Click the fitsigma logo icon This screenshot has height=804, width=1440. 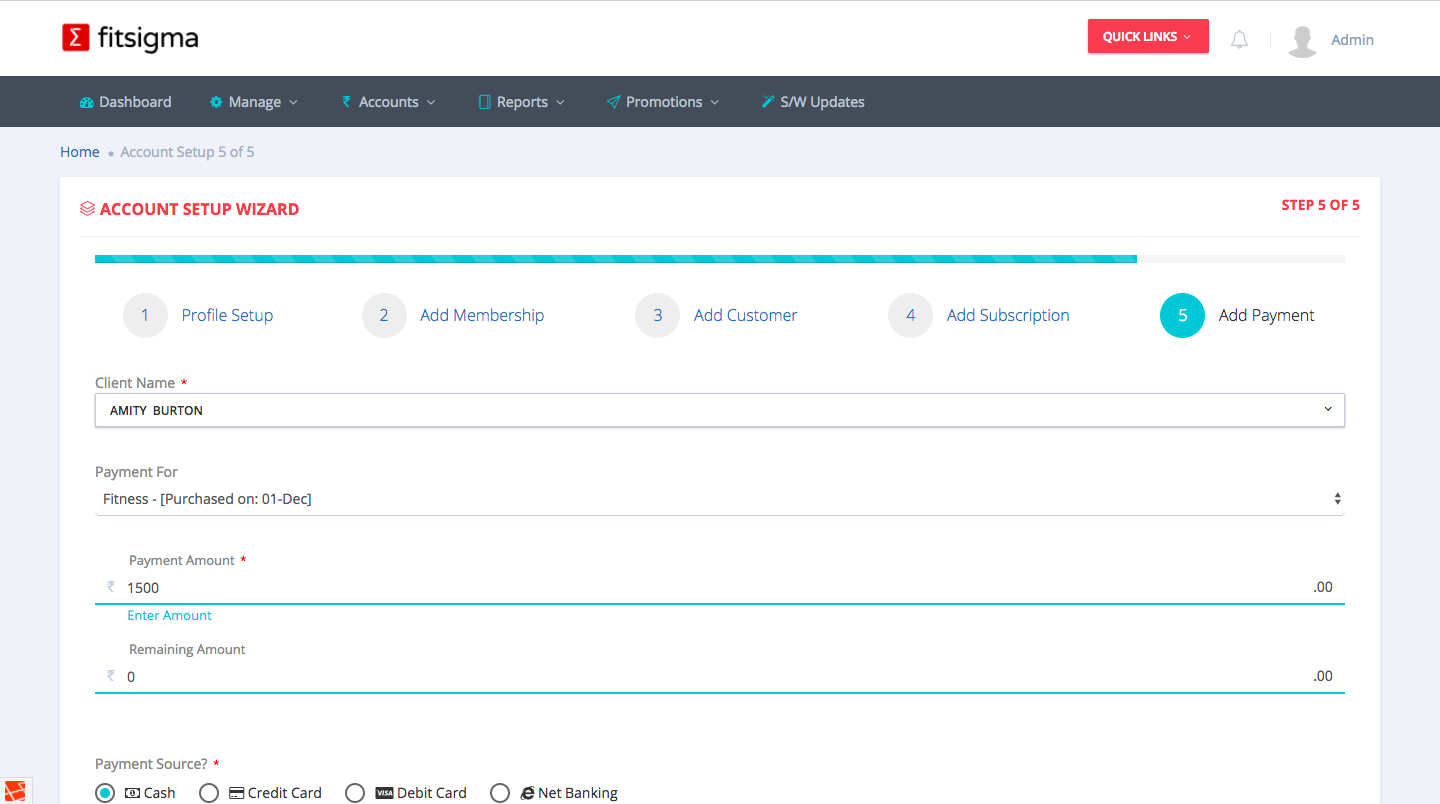point(76,38)
